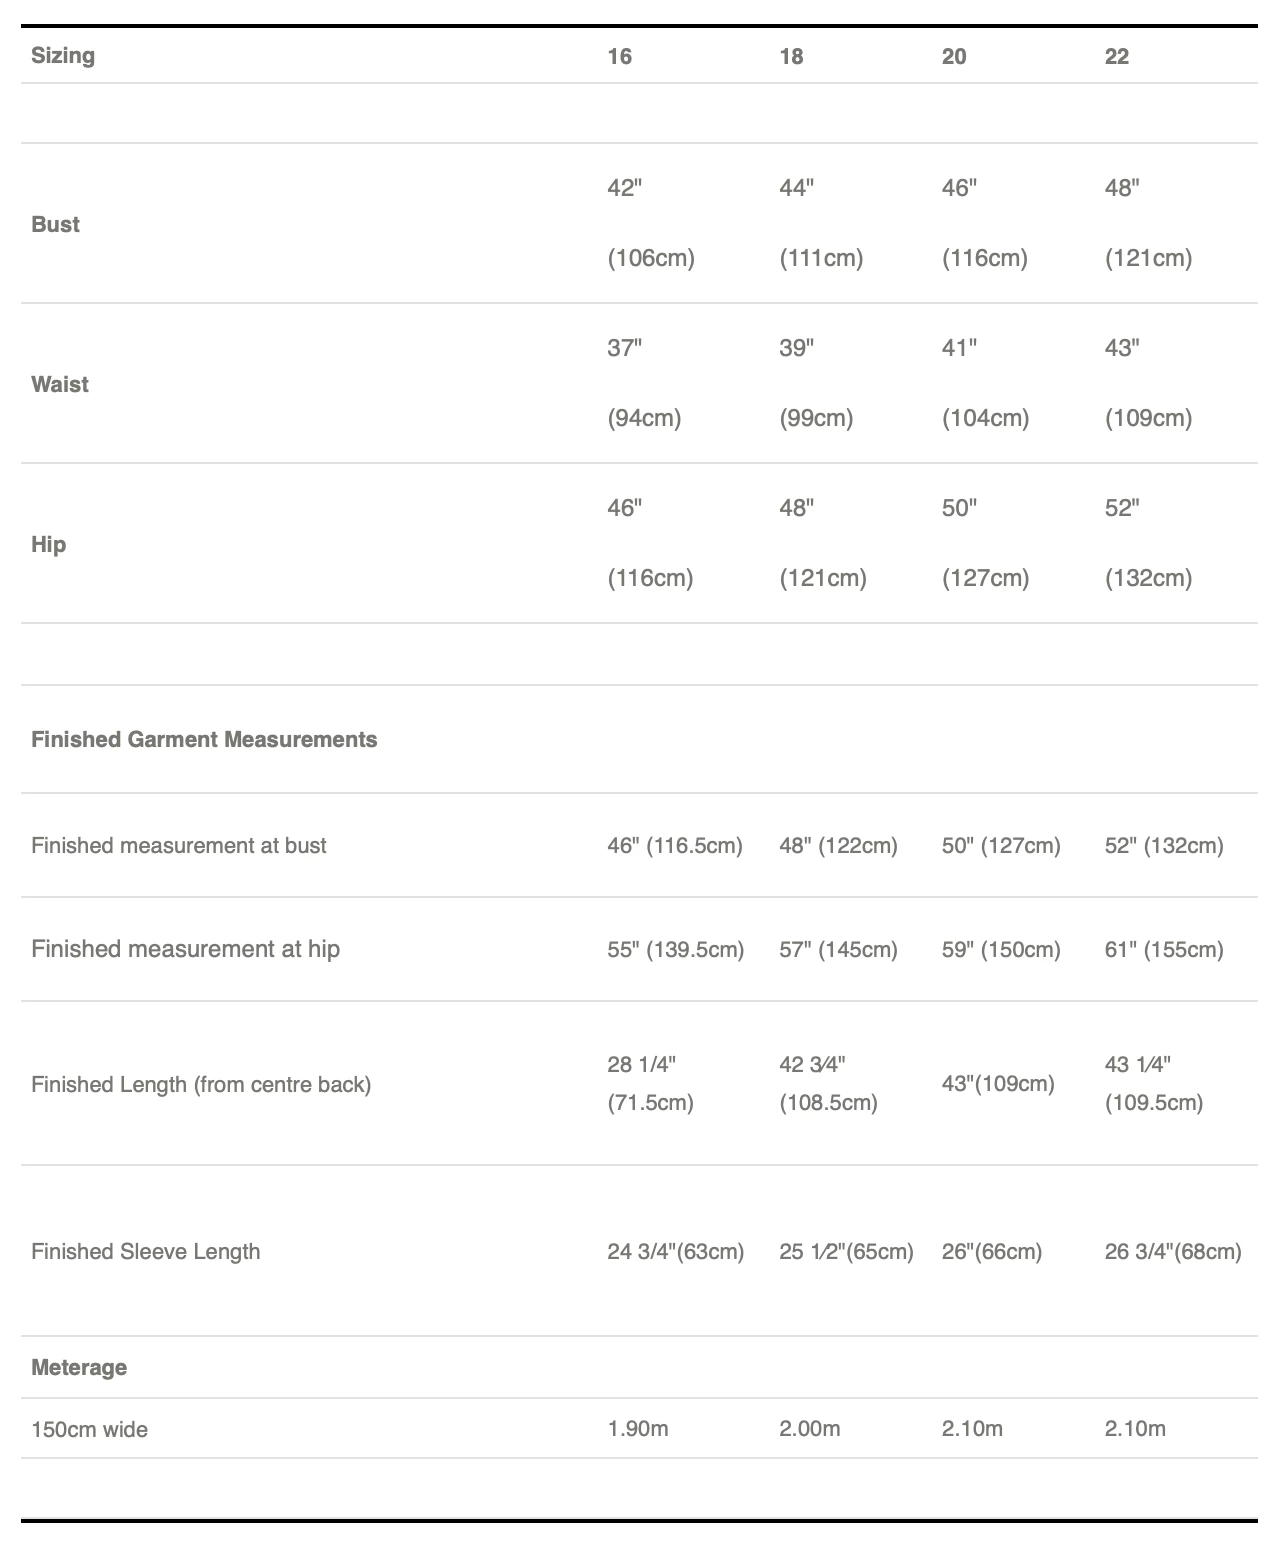
Task: Click Finished Length from centre back label
Action: pyautogui.click(x=201, y=1084)
